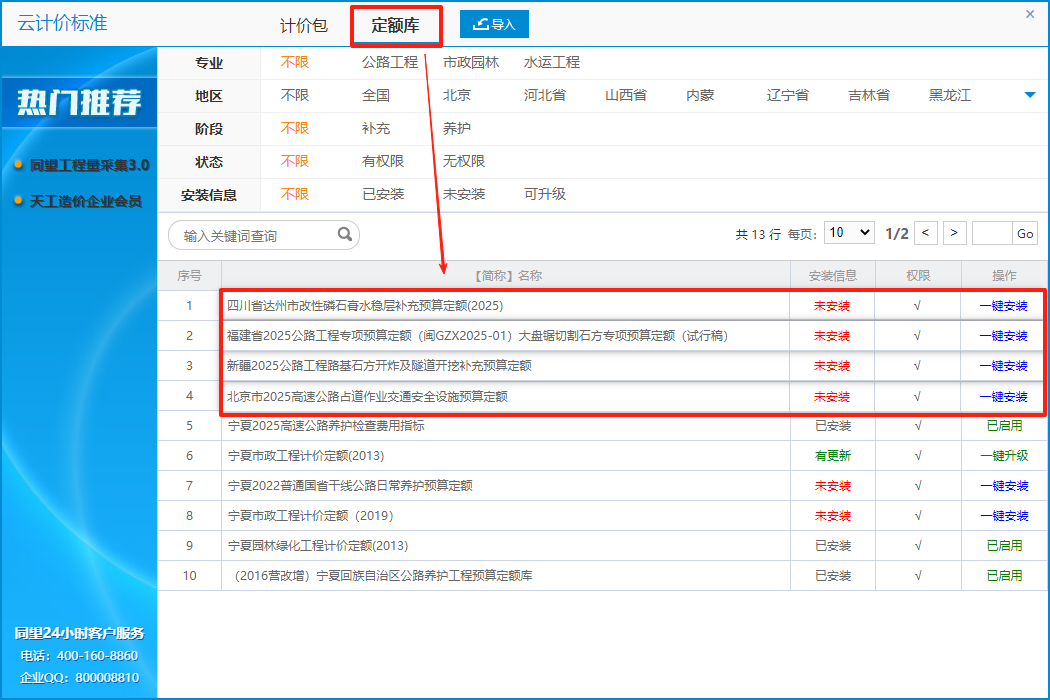Click 一键安装 for 四川省达州市 quota
This screenshot has width=1050, height=700.
[x=1003, y=306]
